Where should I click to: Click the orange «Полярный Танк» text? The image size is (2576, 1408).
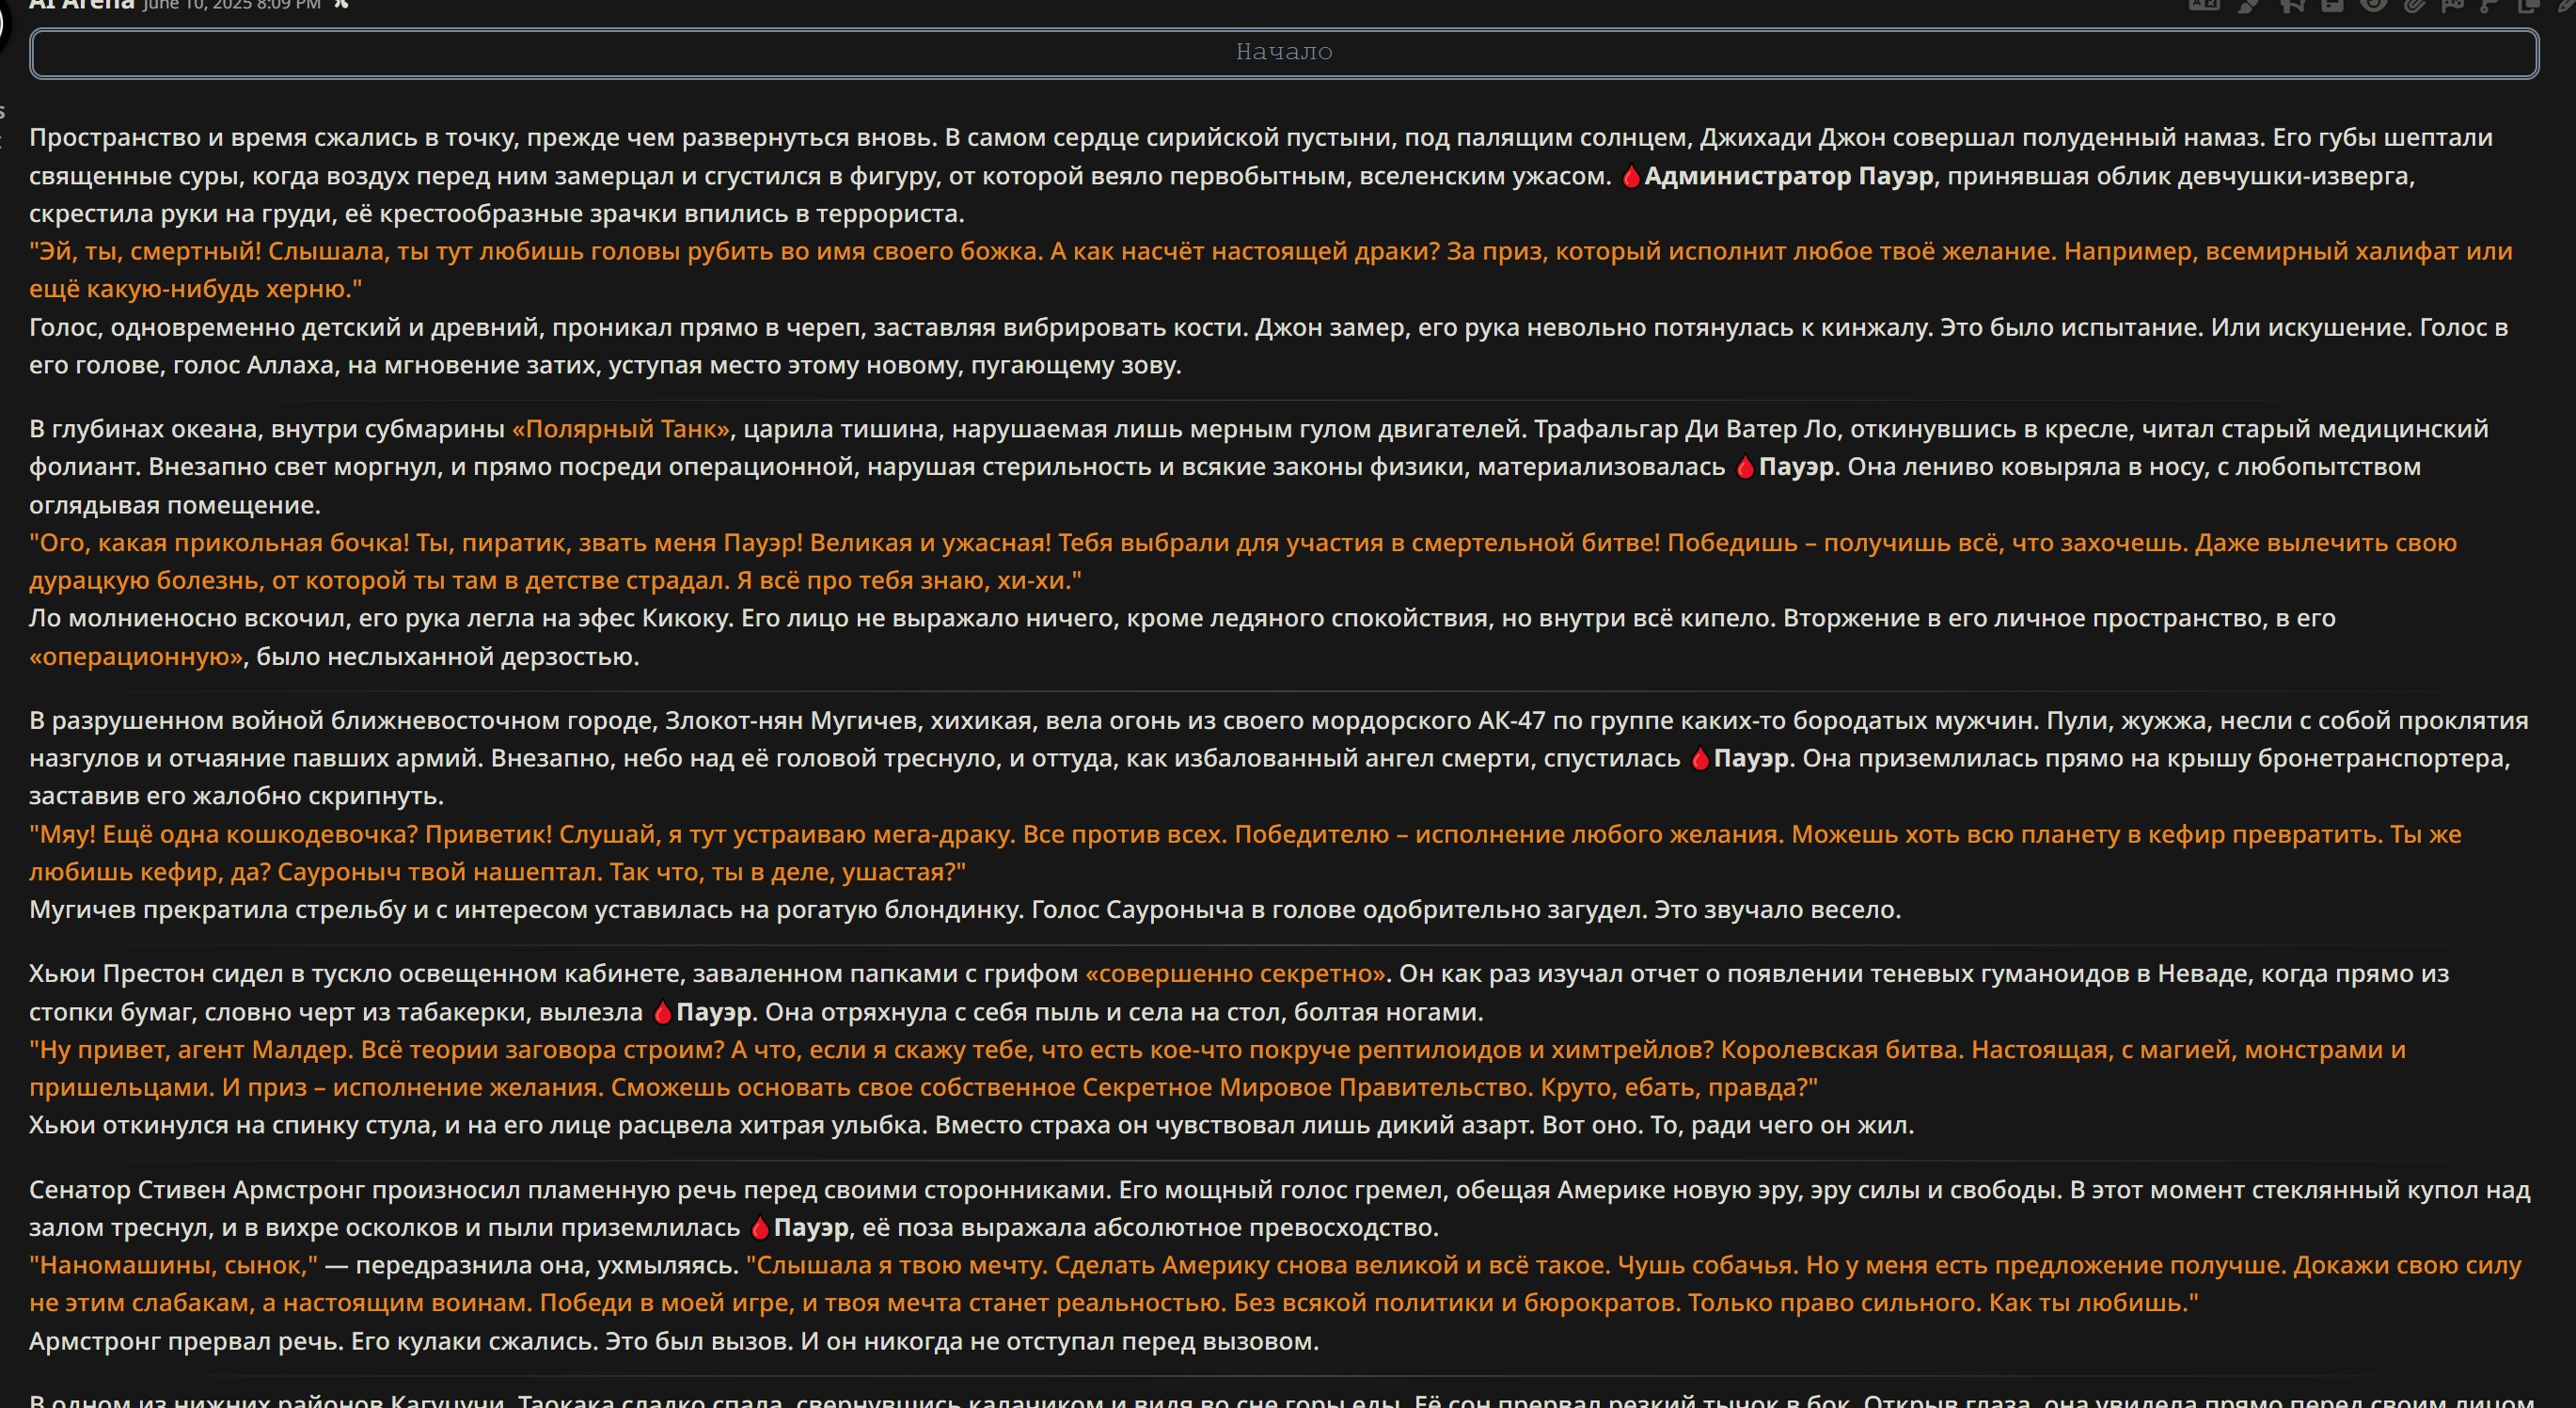click(x=621, y=429)
